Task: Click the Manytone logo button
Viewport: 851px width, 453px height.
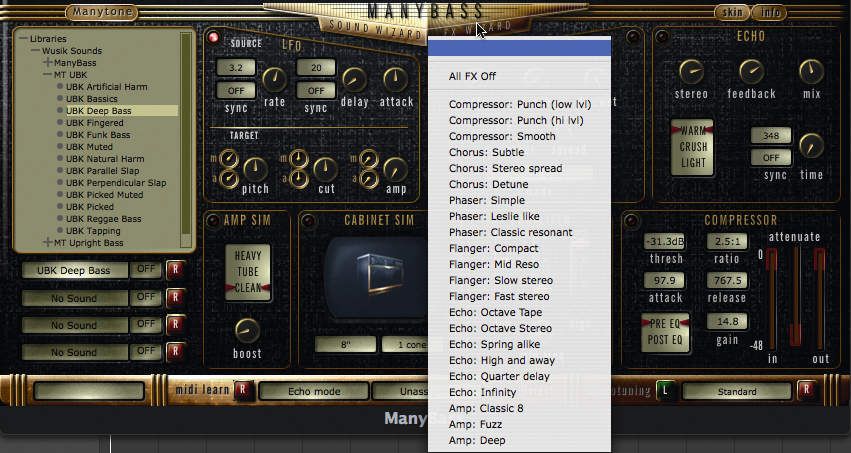Action: click(102, 12)
